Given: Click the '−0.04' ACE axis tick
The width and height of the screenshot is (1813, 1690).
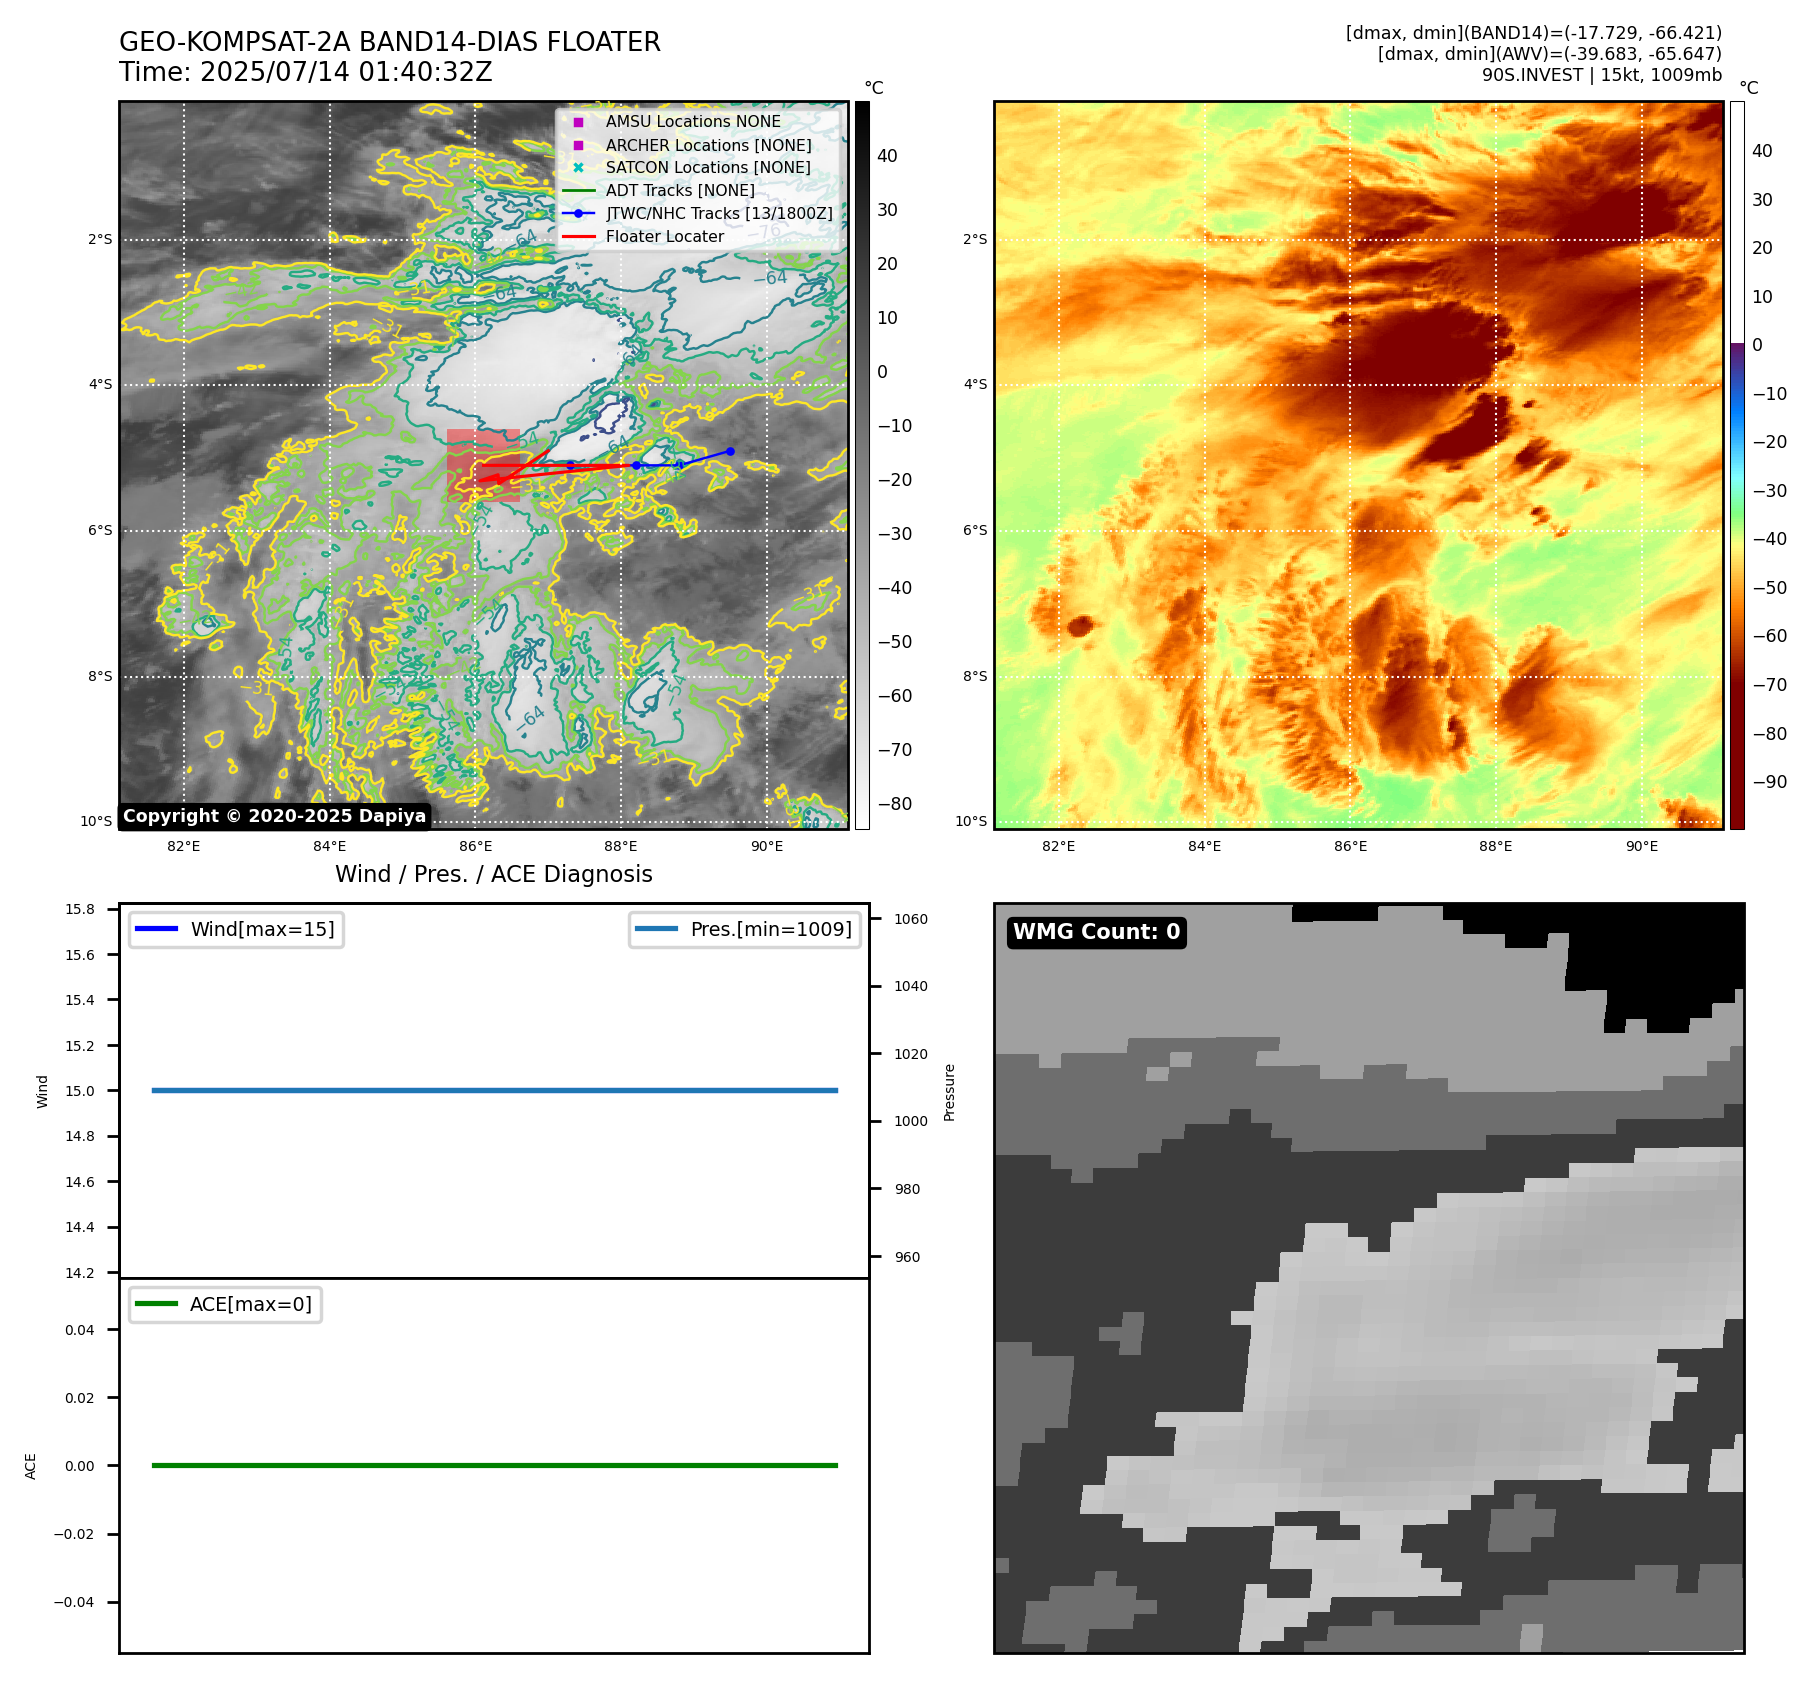Looking at the screenshot, I should [74, 1602].
